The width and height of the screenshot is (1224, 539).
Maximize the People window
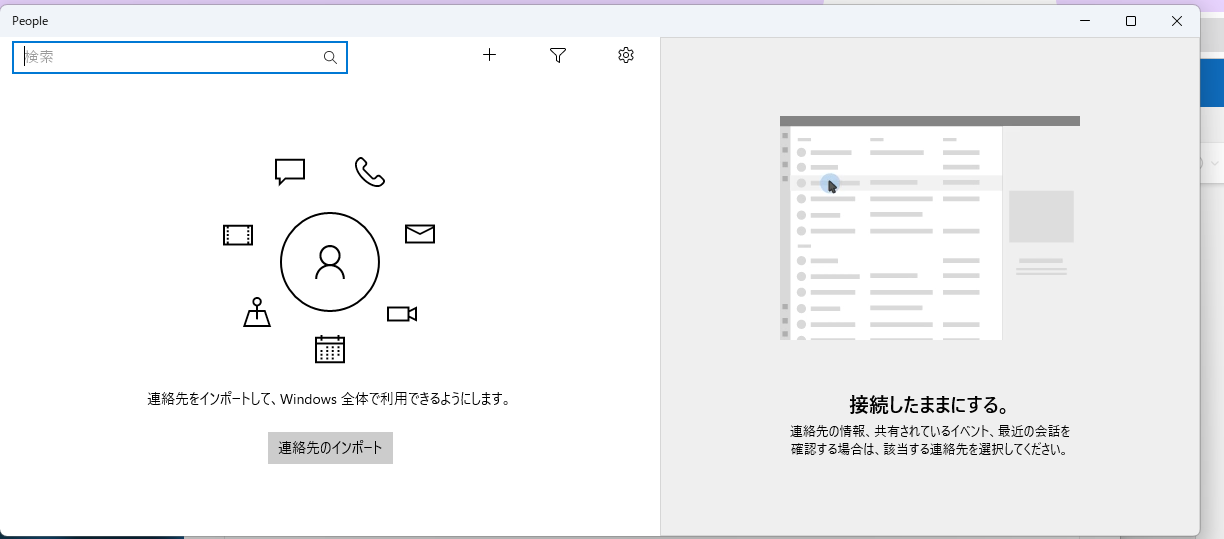1131,21
